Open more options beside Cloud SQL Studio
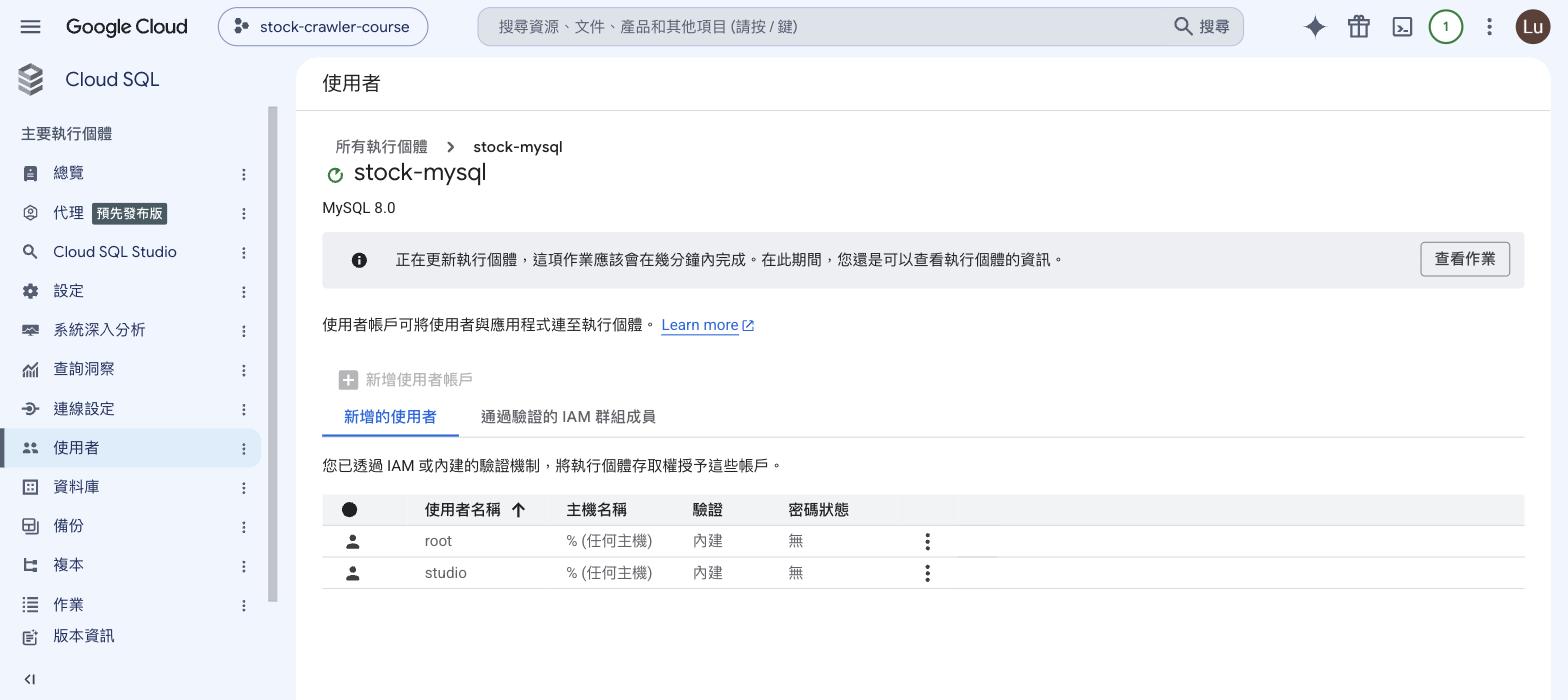This screenshot has width=1568, height=700. pyautogui.click(x=243, y=253)
